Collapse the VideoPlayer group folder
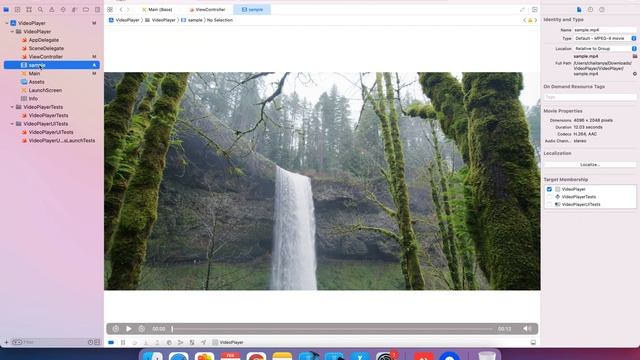Screen dimensions: 640x360 click(12, 31)
